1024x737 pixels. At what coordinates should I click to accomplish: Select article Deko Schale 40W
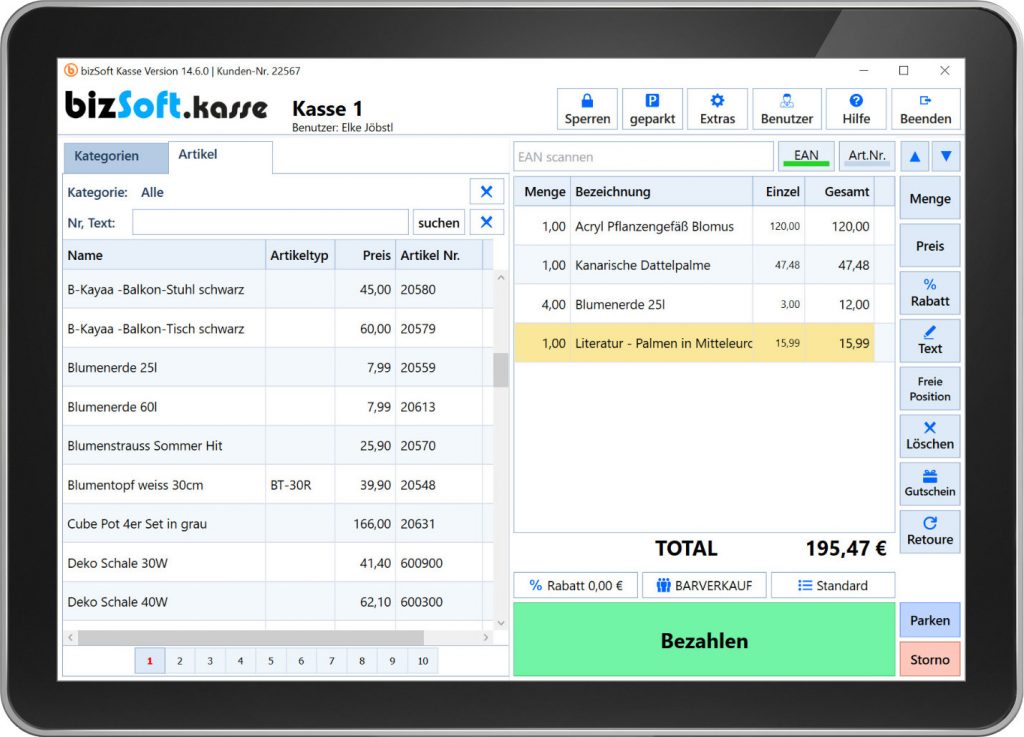tap(278, 602)
